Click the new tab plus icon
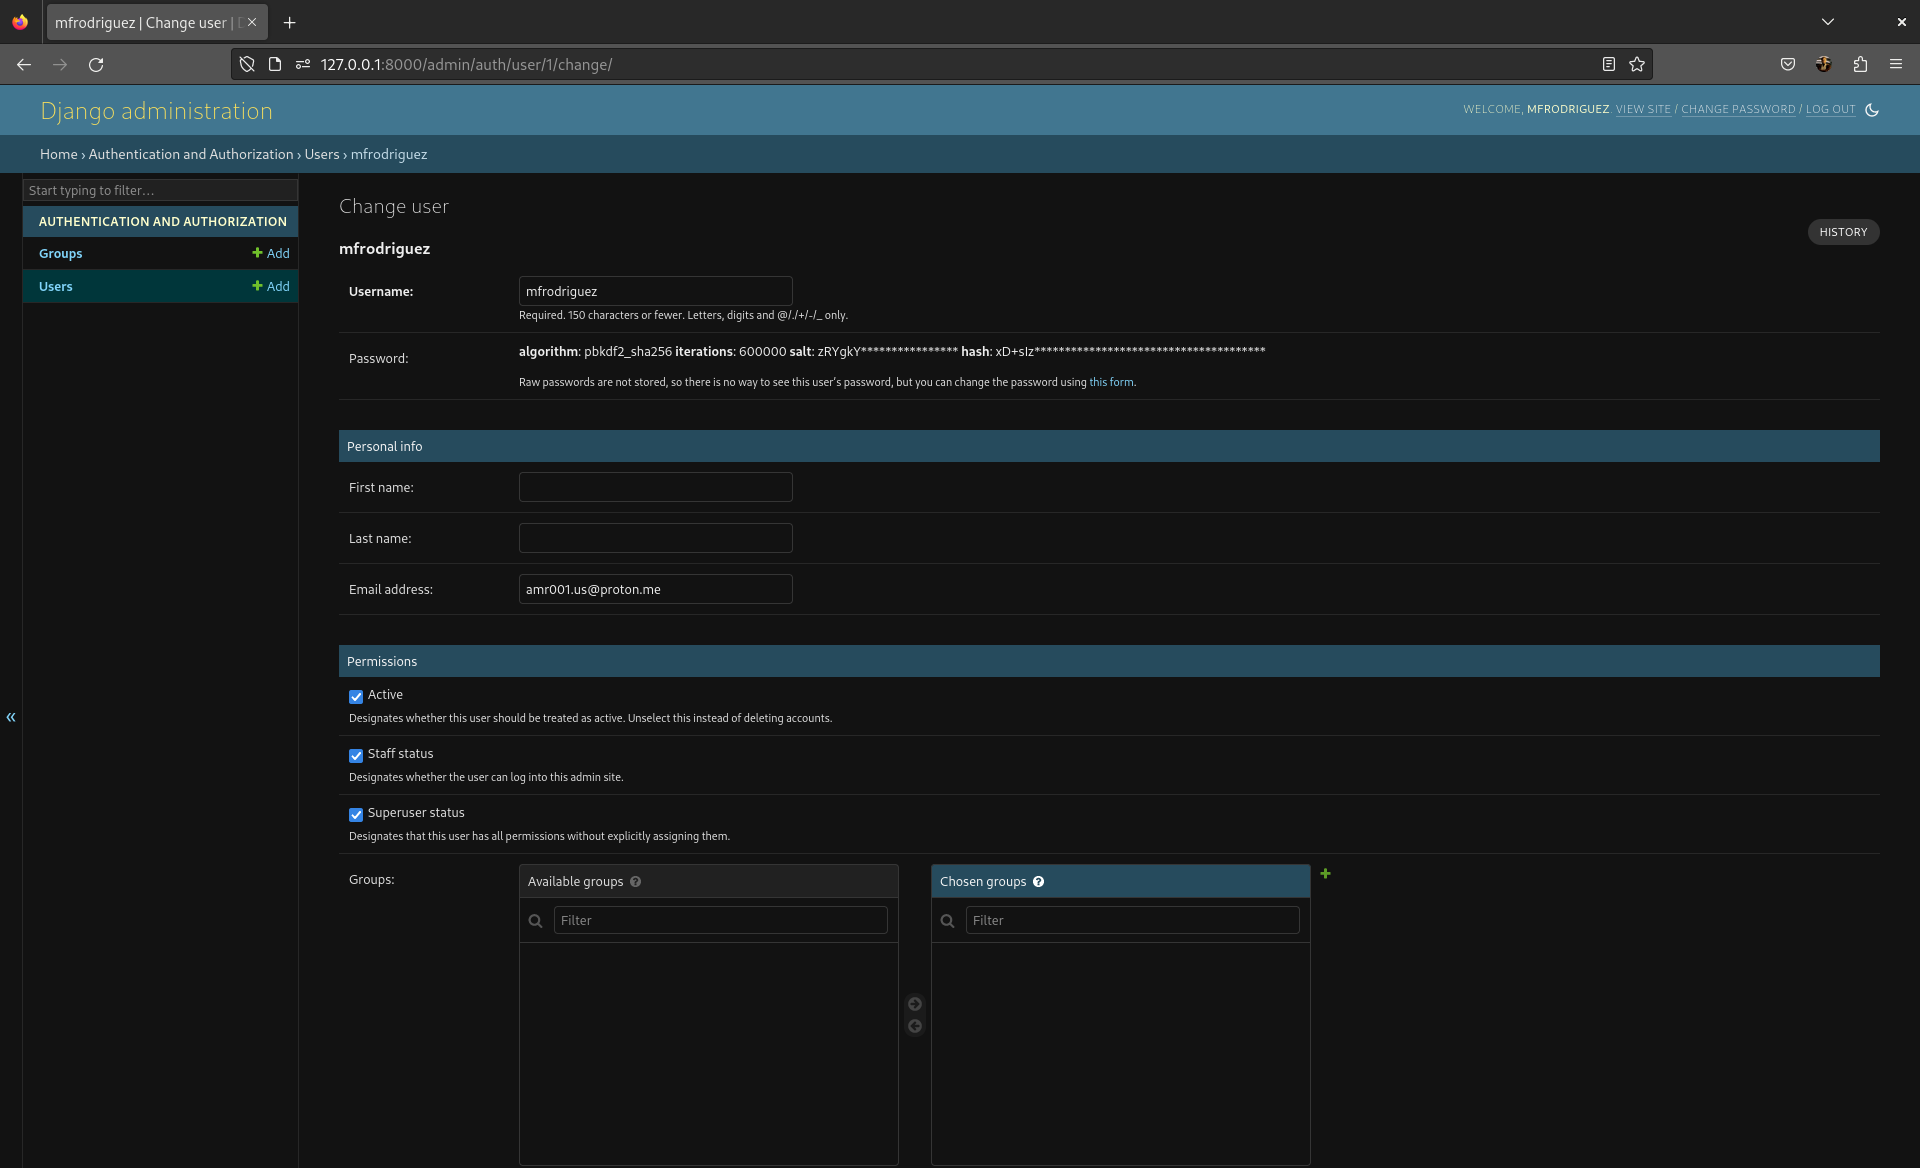The image size is (1920, 1168). coord(289,23)
